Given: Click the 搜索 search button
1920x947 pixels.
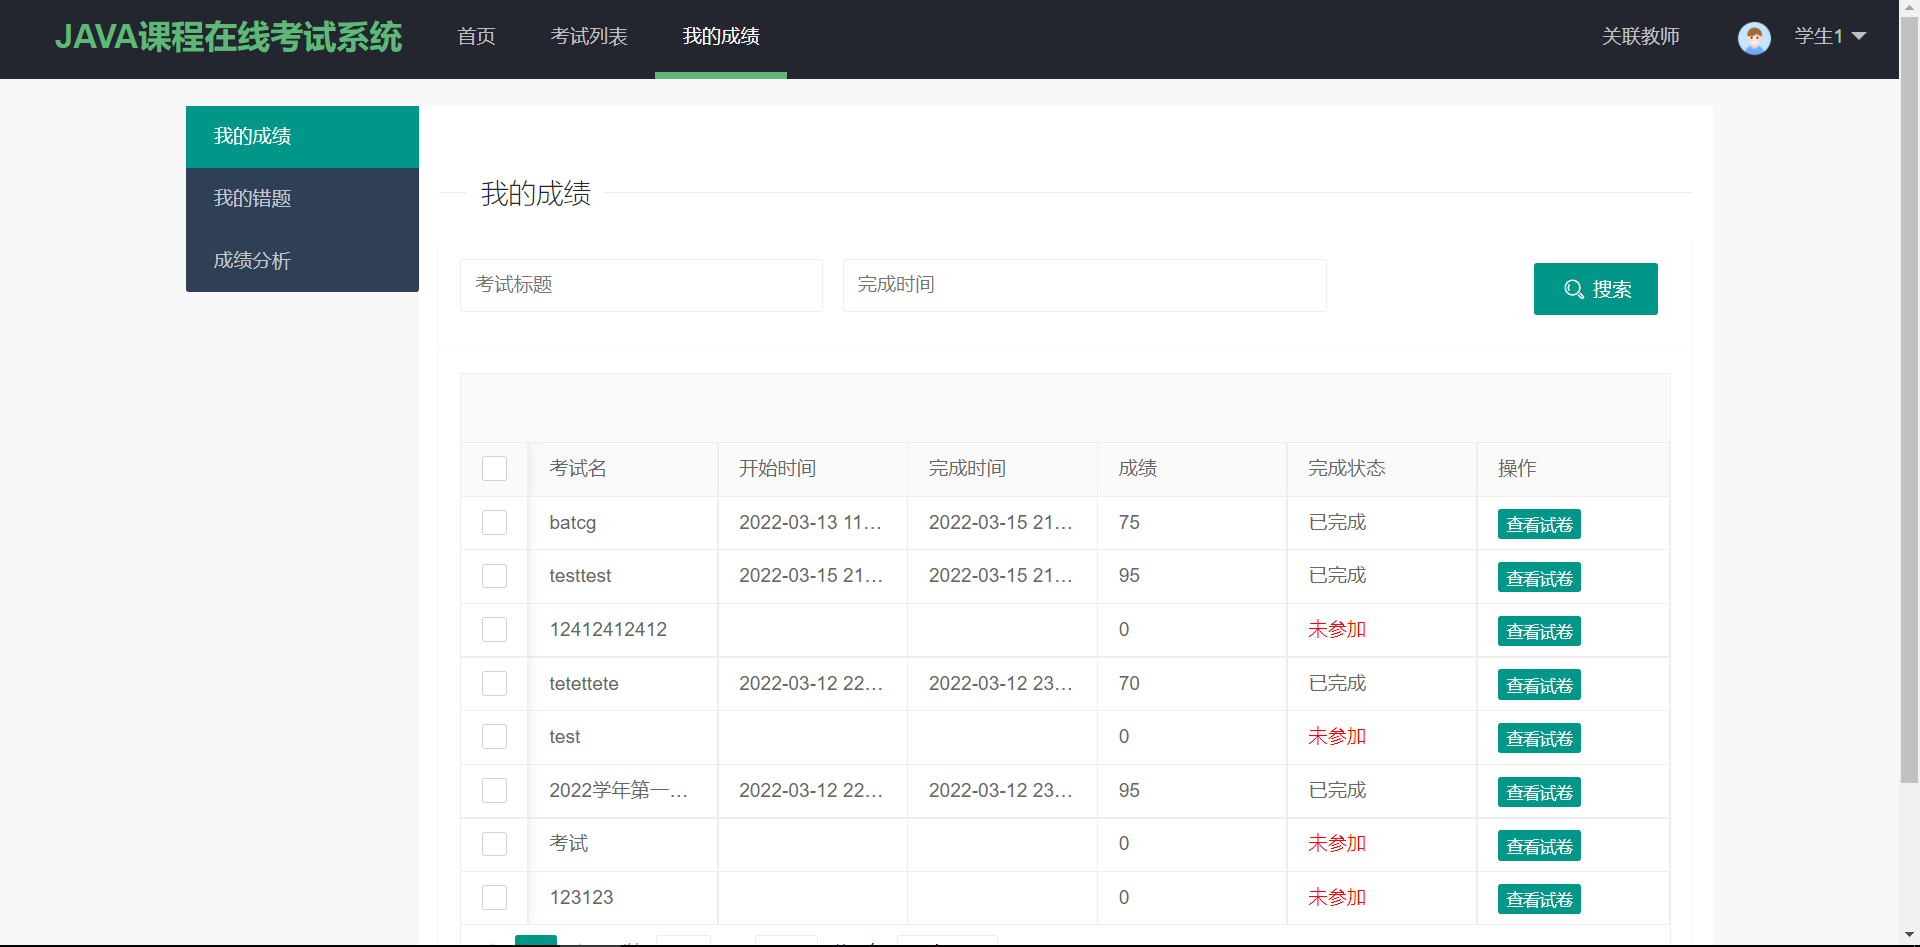Looking at the screenshot, I should [1596, 289].
